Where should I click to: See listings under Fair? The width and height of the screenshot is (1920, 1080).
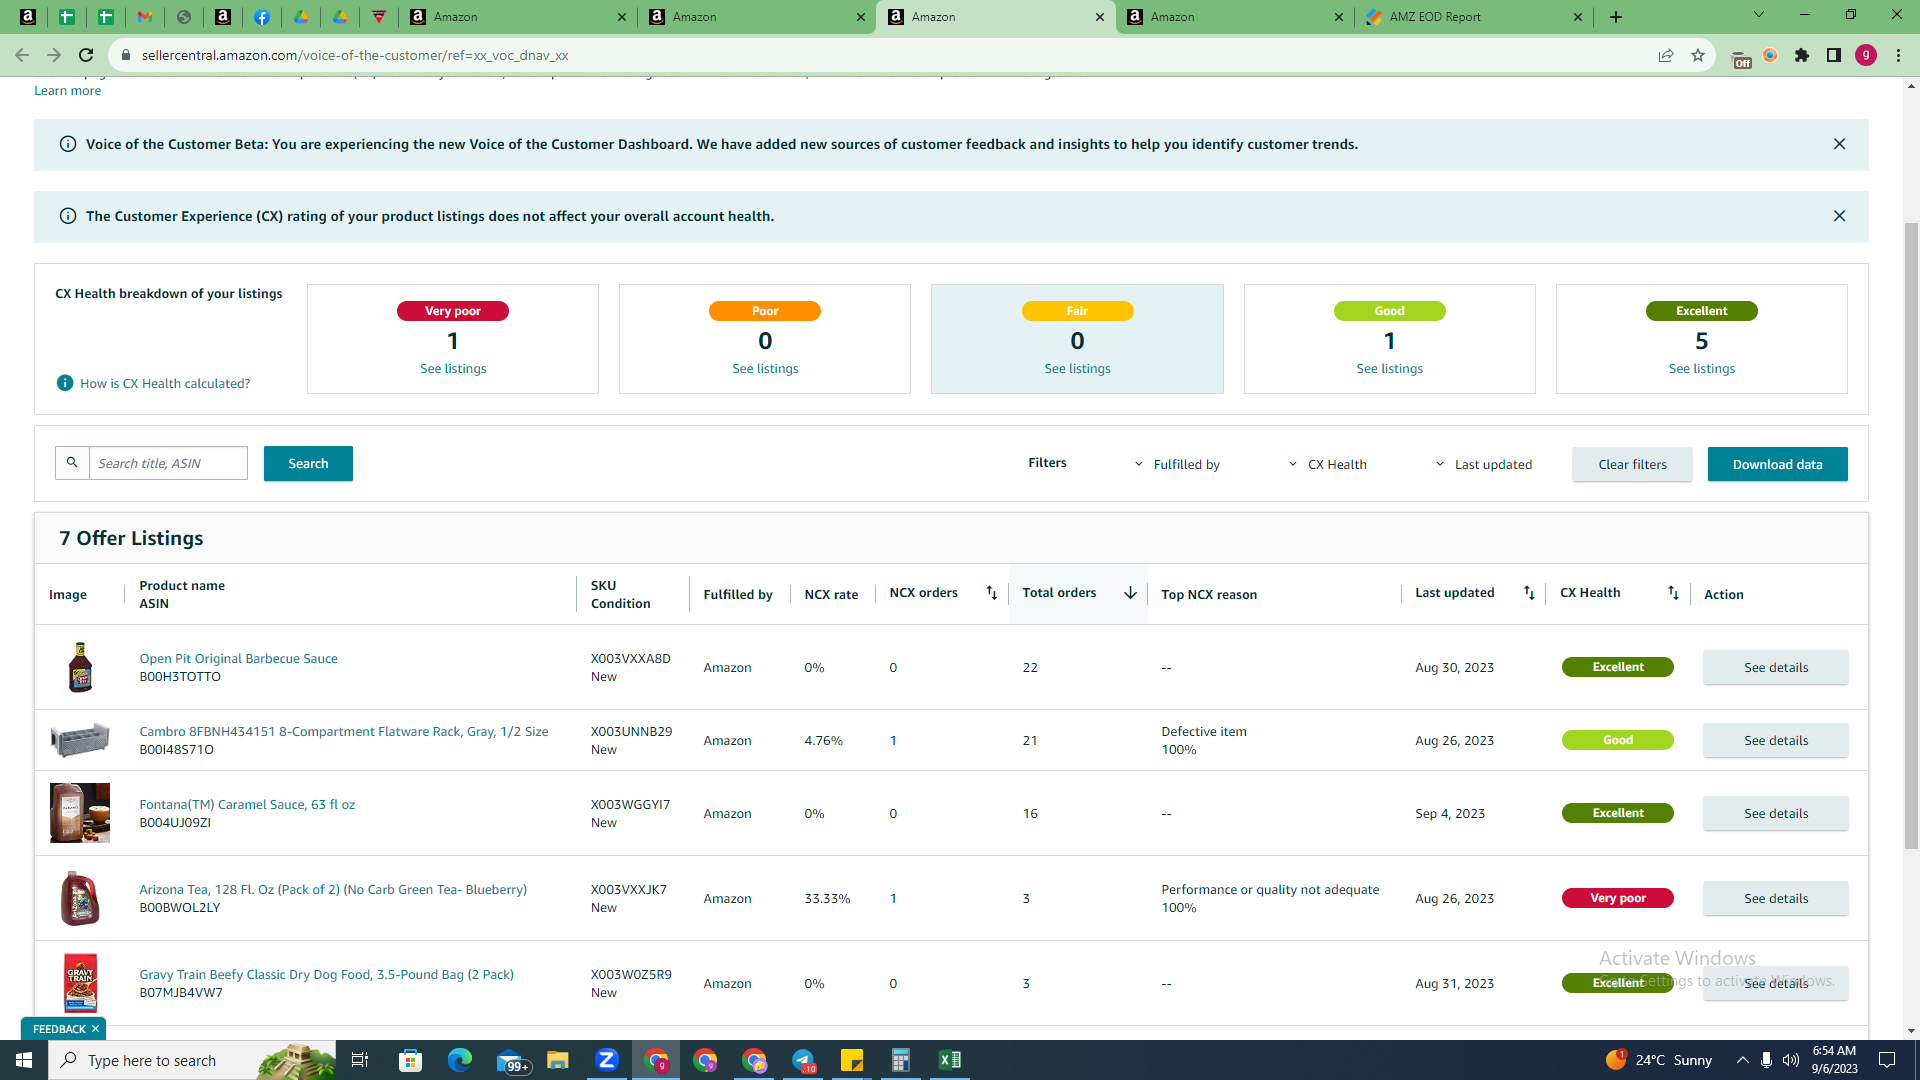(1077, 369)
